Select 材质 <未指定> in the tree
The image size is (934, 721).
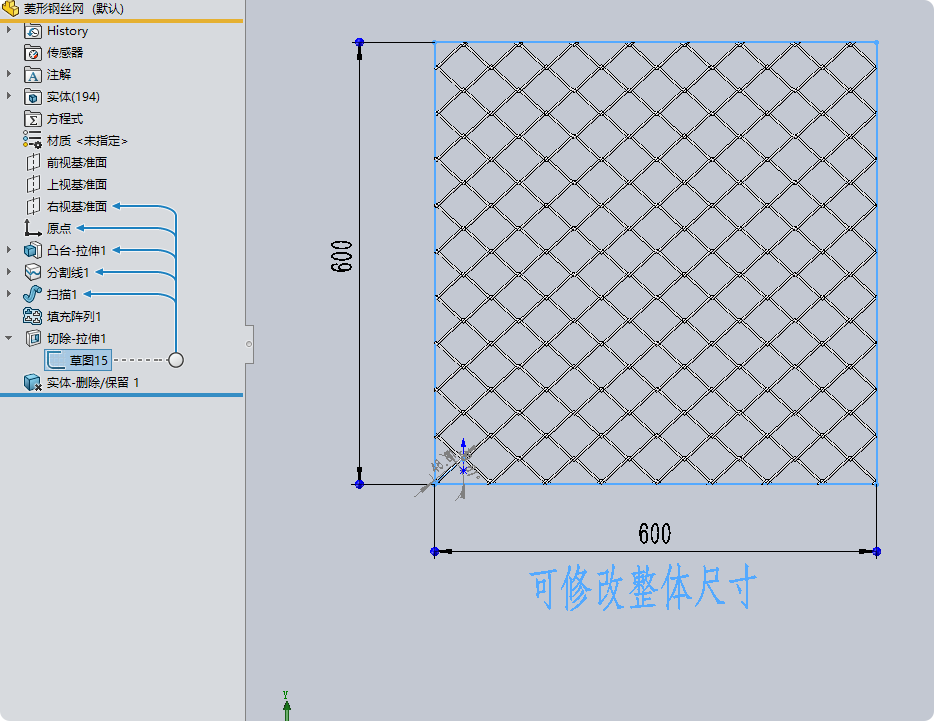pos(87,141)
